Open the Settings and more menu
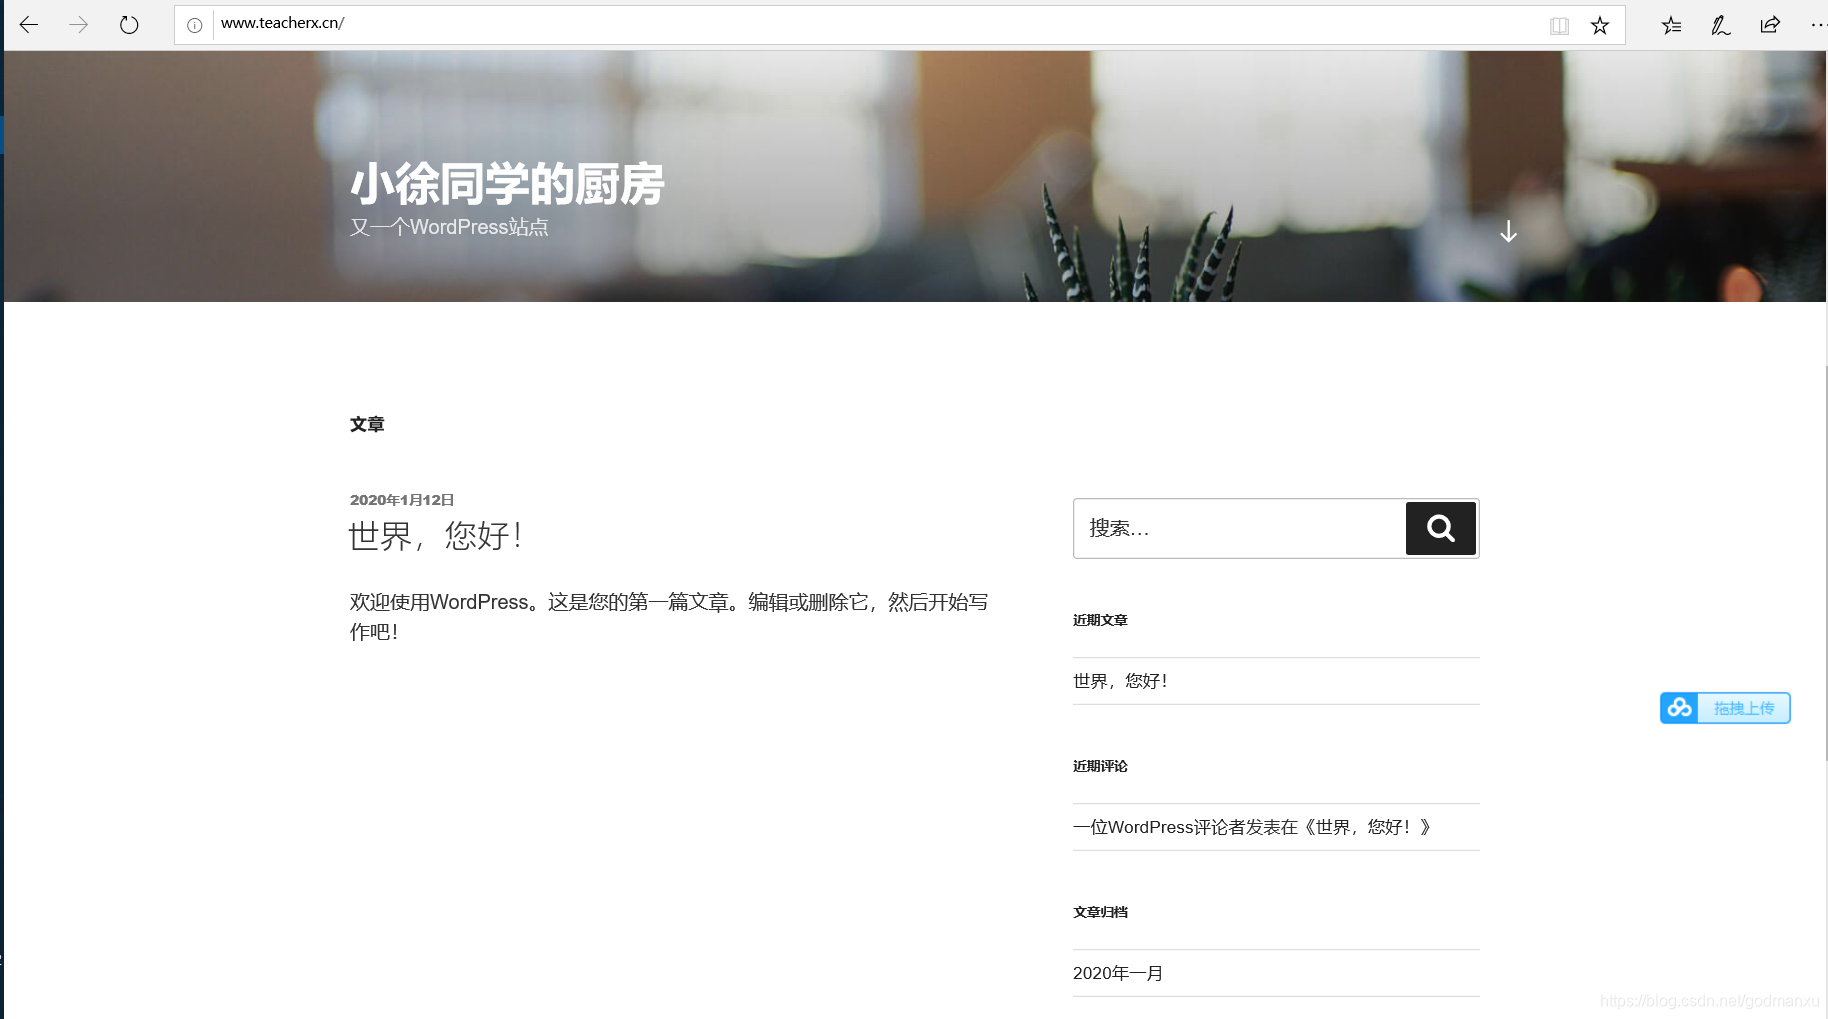1828x1019 pixels. (x=1820, y=25)
